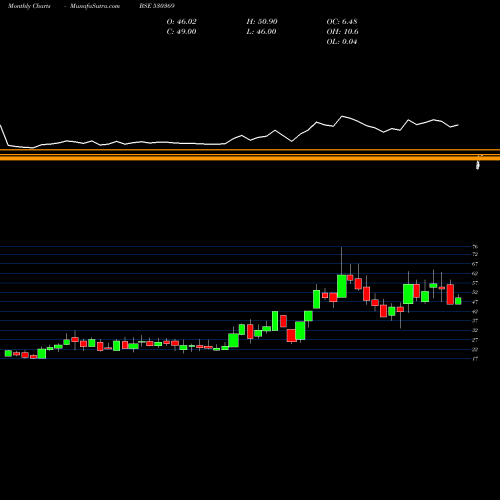500x500 pixels.
Task: Click the 'MunafaSutra.com' site label
Action: [95, 6]
